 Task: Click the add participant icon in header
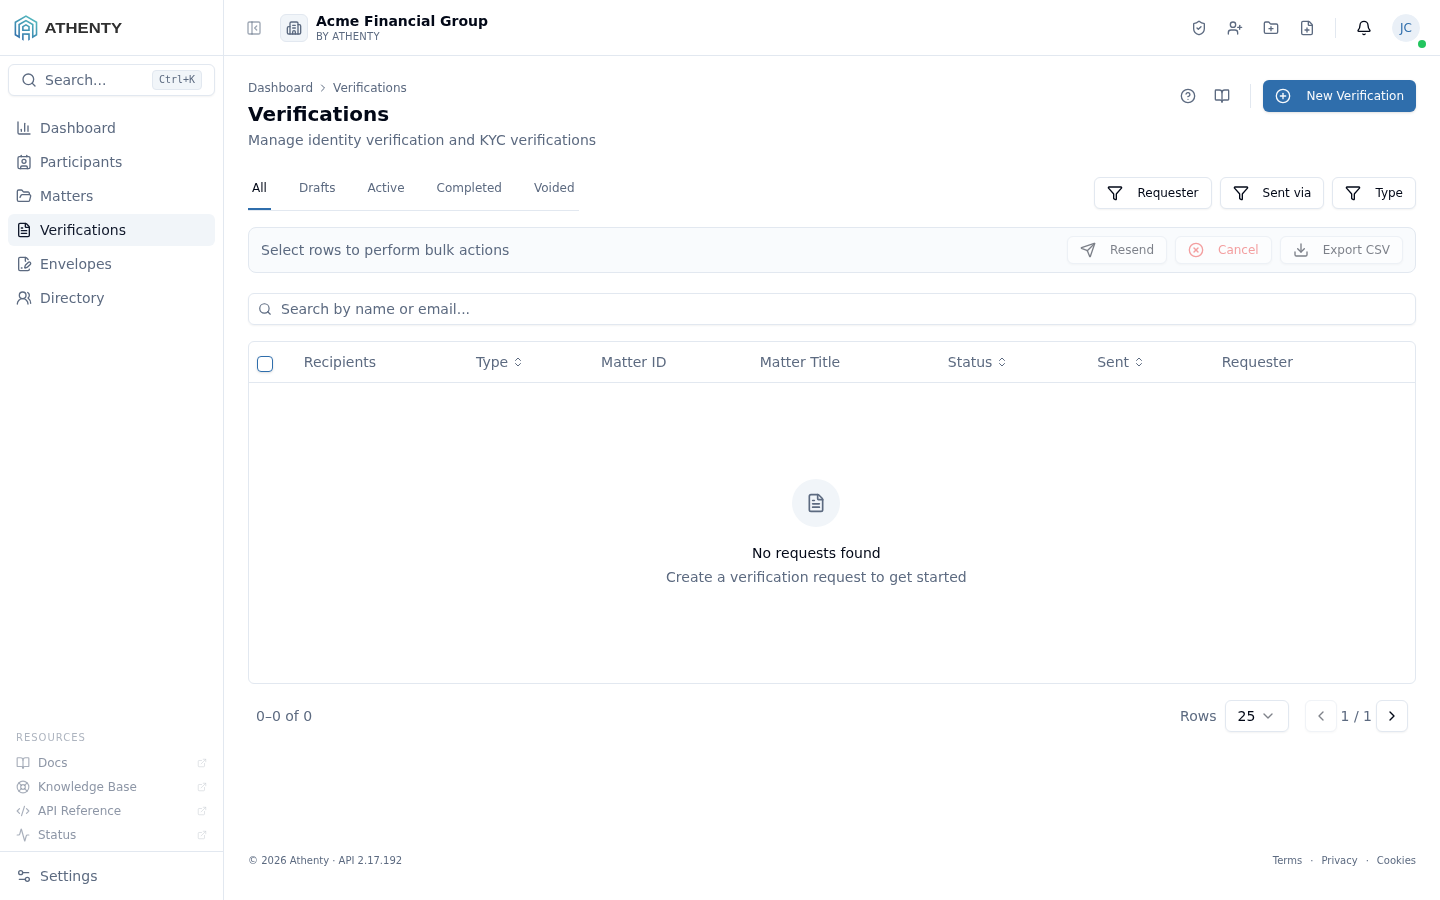click(x=1235, y=28)
